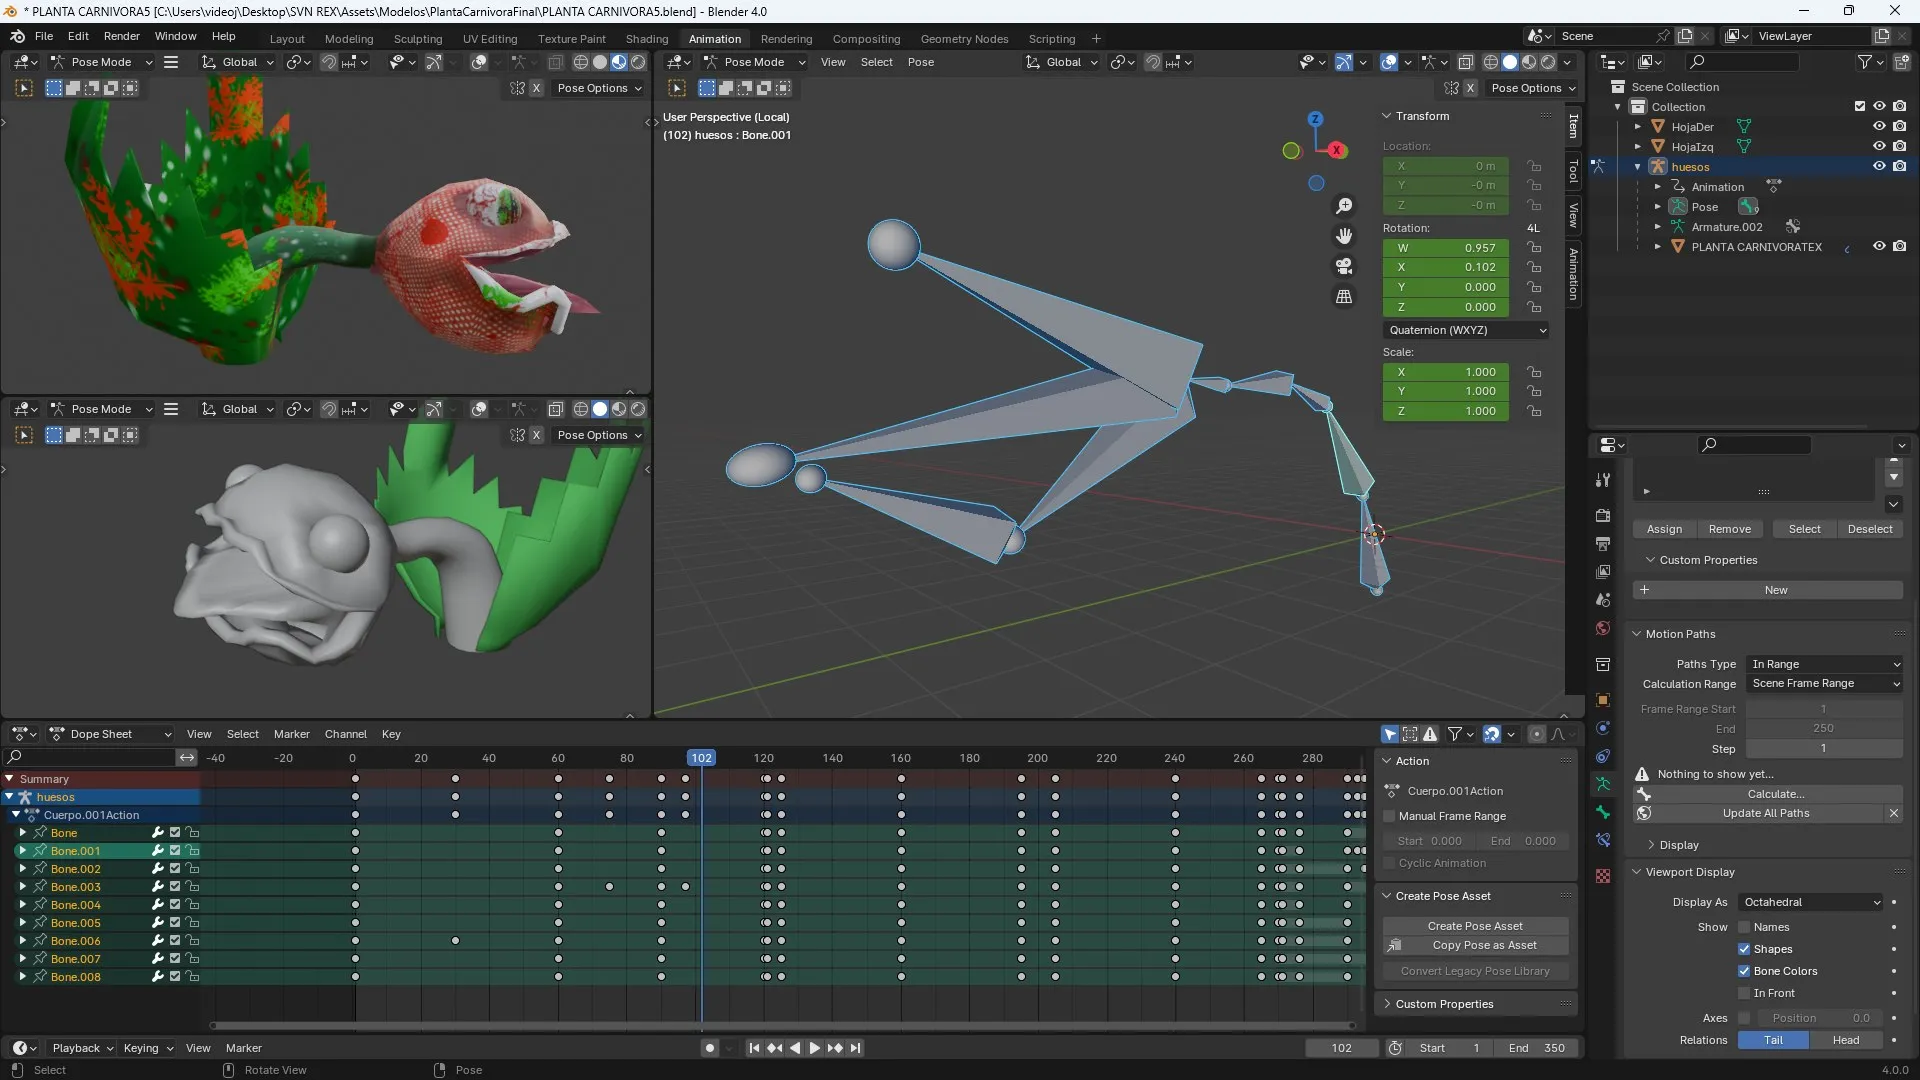Jump to first frame playback button

[754, 1048]
